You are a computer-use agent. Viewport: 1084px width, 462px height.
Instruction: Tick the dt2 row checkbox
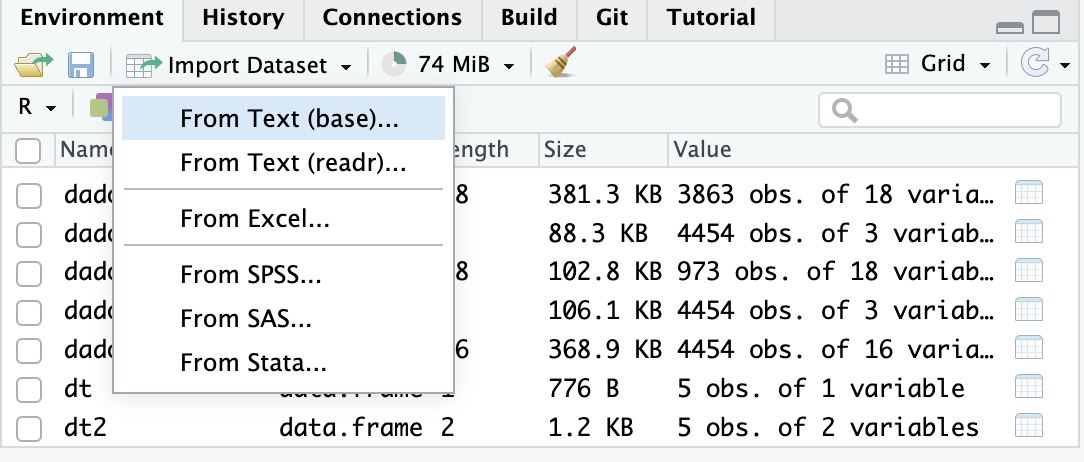point(29,429)
